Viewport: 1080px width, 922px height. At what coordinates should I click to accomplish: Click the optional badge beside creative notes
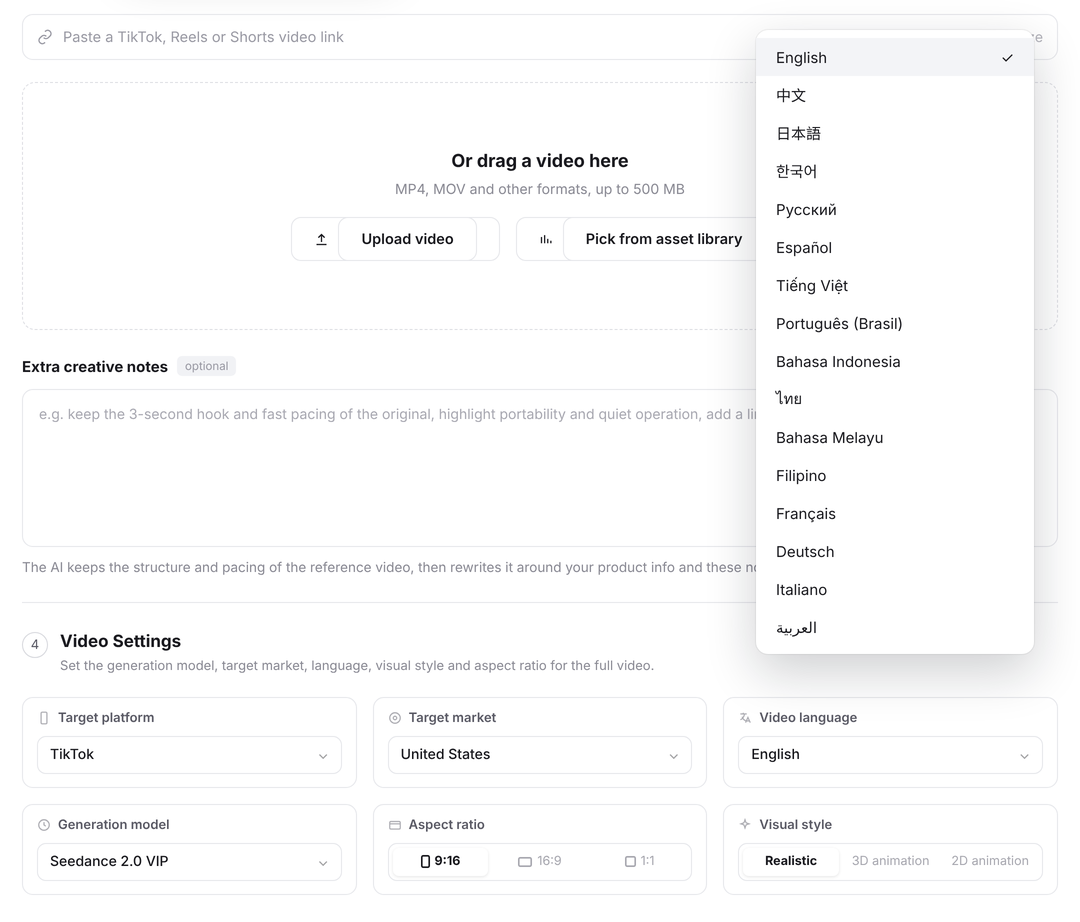tap(207, 366)
